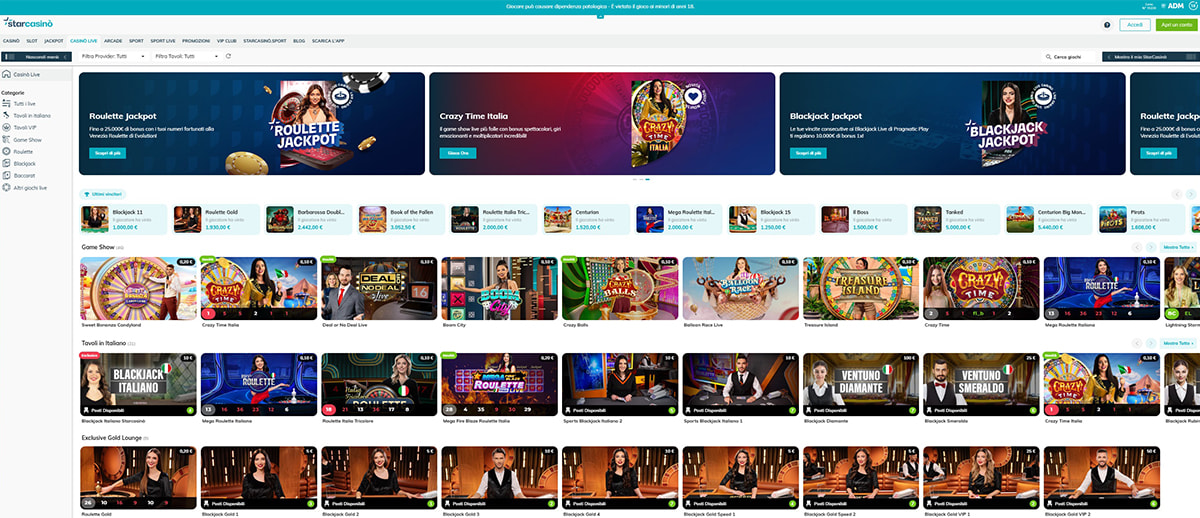Open the VIP CLUB menu item
Screen dimensions: 1200x518
coord(228,41)
